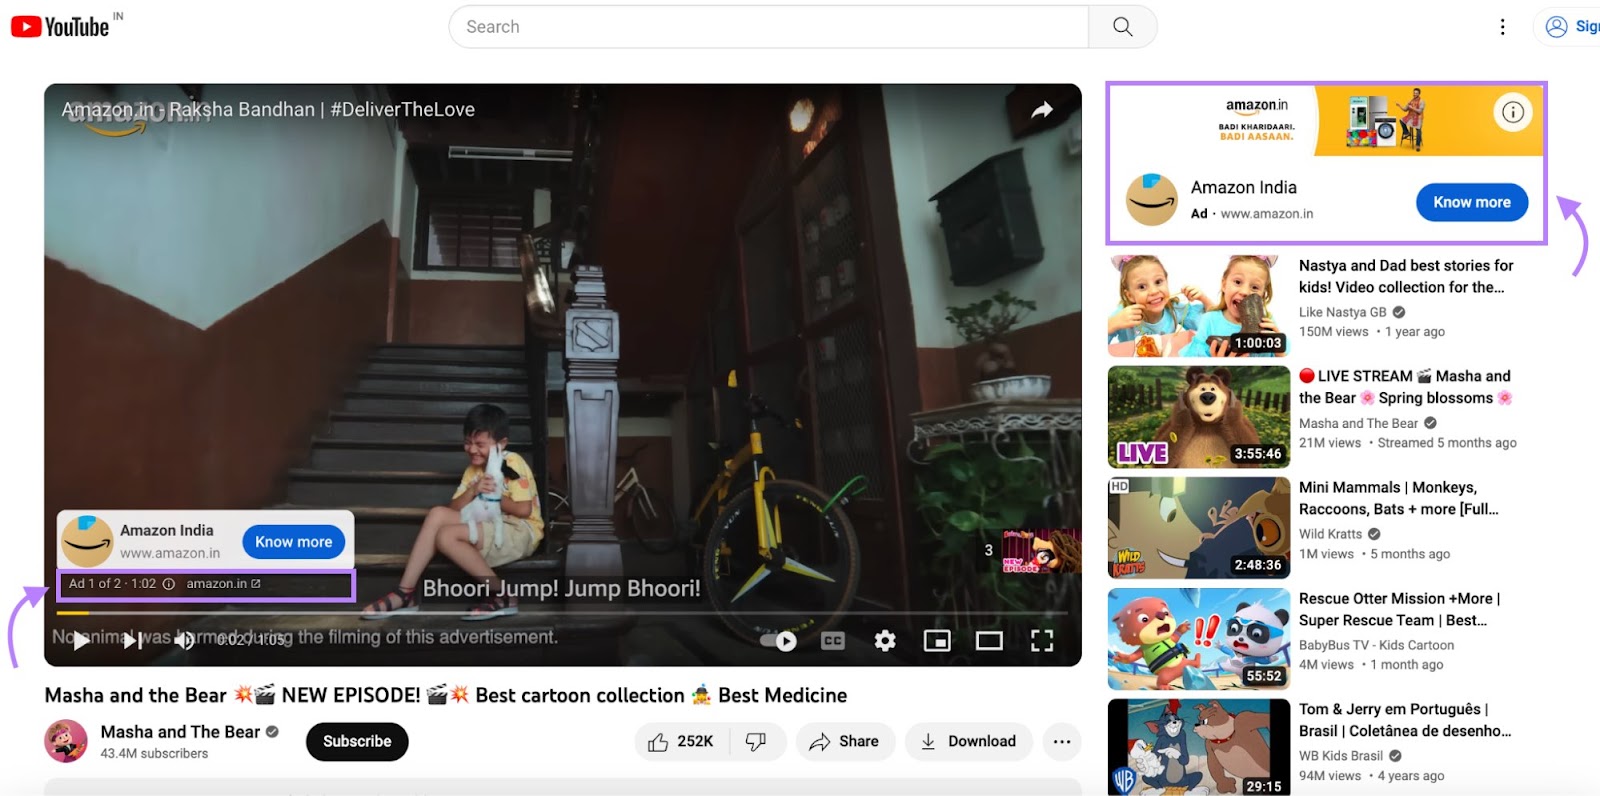Open more actions menu beside Download
The image size is (1600, 796).
(x=1062, y=742)
